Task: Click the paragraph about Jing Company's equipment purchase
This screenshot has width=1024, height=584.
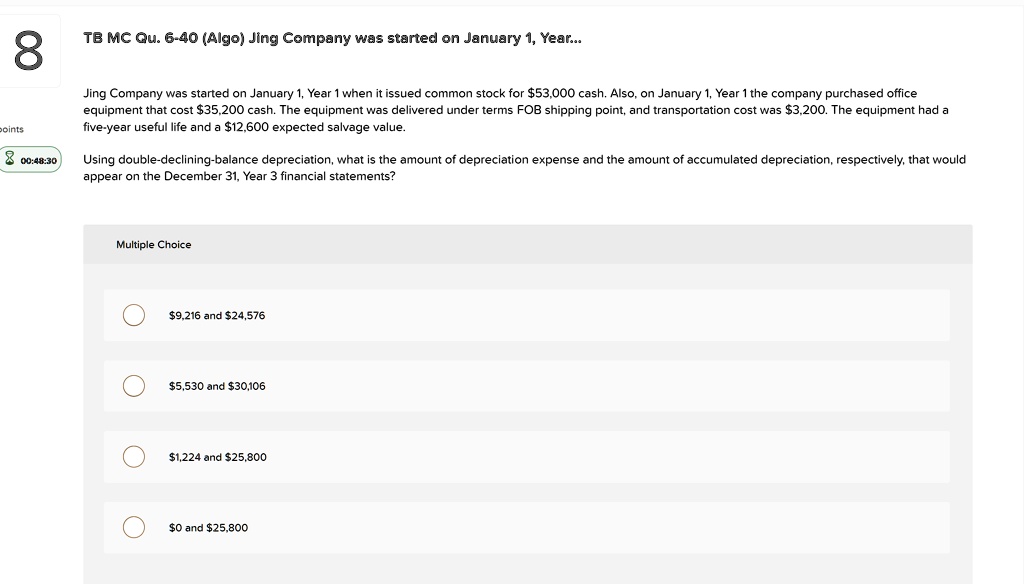Action: [x=516, y=110]
